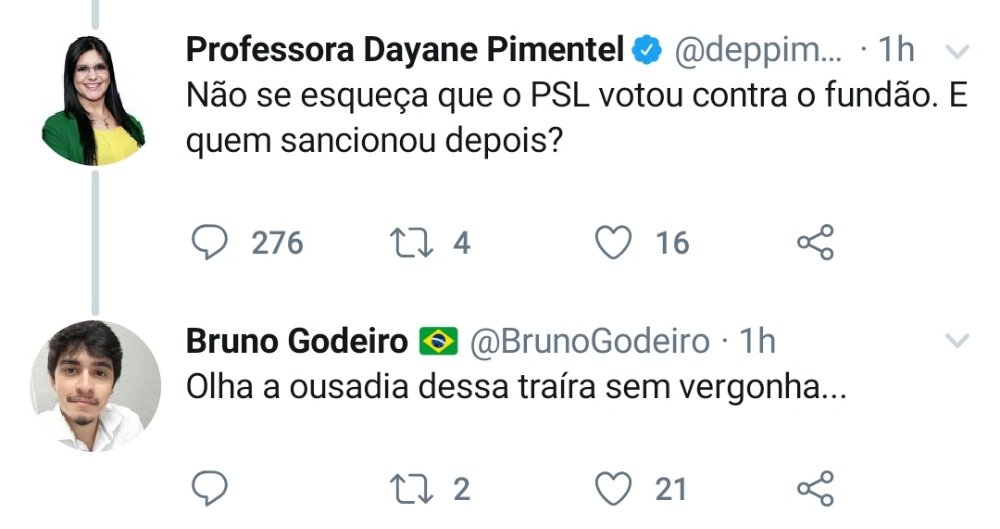This screenshot has height=529, width=1000.
Task: Reply to Dayane Pimentel's tweet
Action: pos(207,242)
